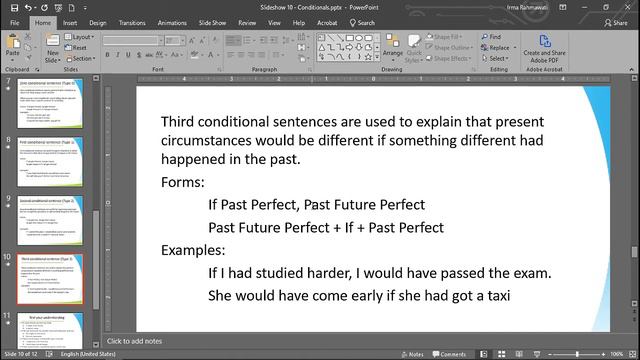Switch to Reading View icon
Viewport: 640px width, 360px height.
[x=519, y=354]
